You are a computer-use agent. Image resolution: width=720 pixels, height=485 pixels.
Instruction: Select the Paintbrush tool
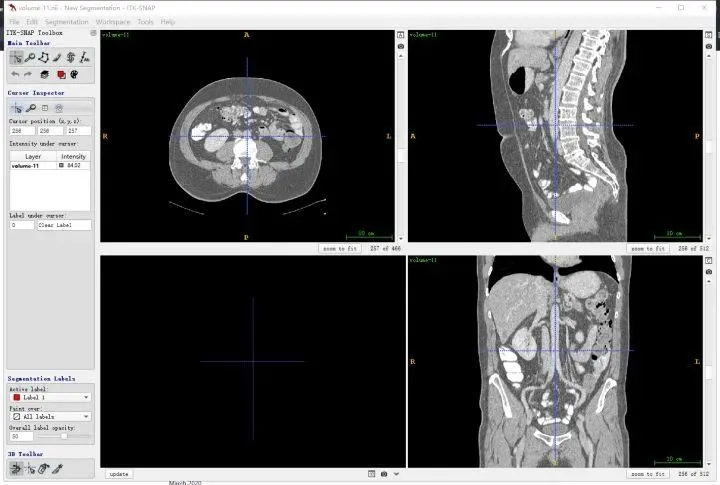pyautogui.click(x=57, y=57)
